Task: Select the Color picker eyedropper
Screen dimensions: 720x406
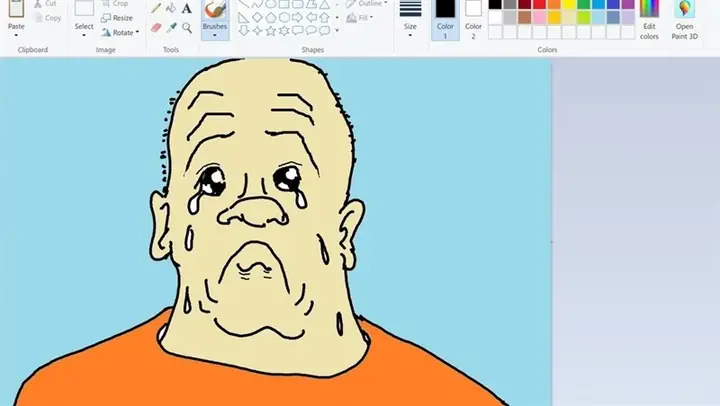Action: click(x=171, y=28)
